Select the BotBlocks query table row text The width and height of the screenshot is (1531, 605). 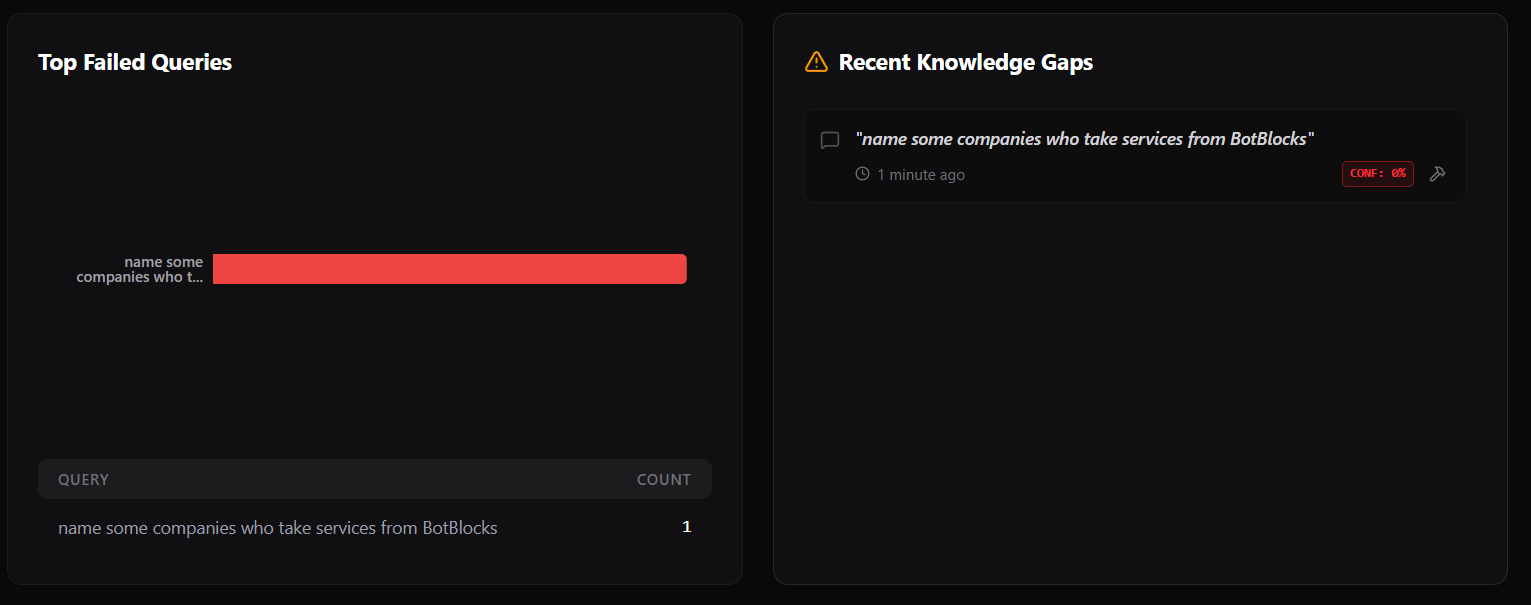click(277, 528)
